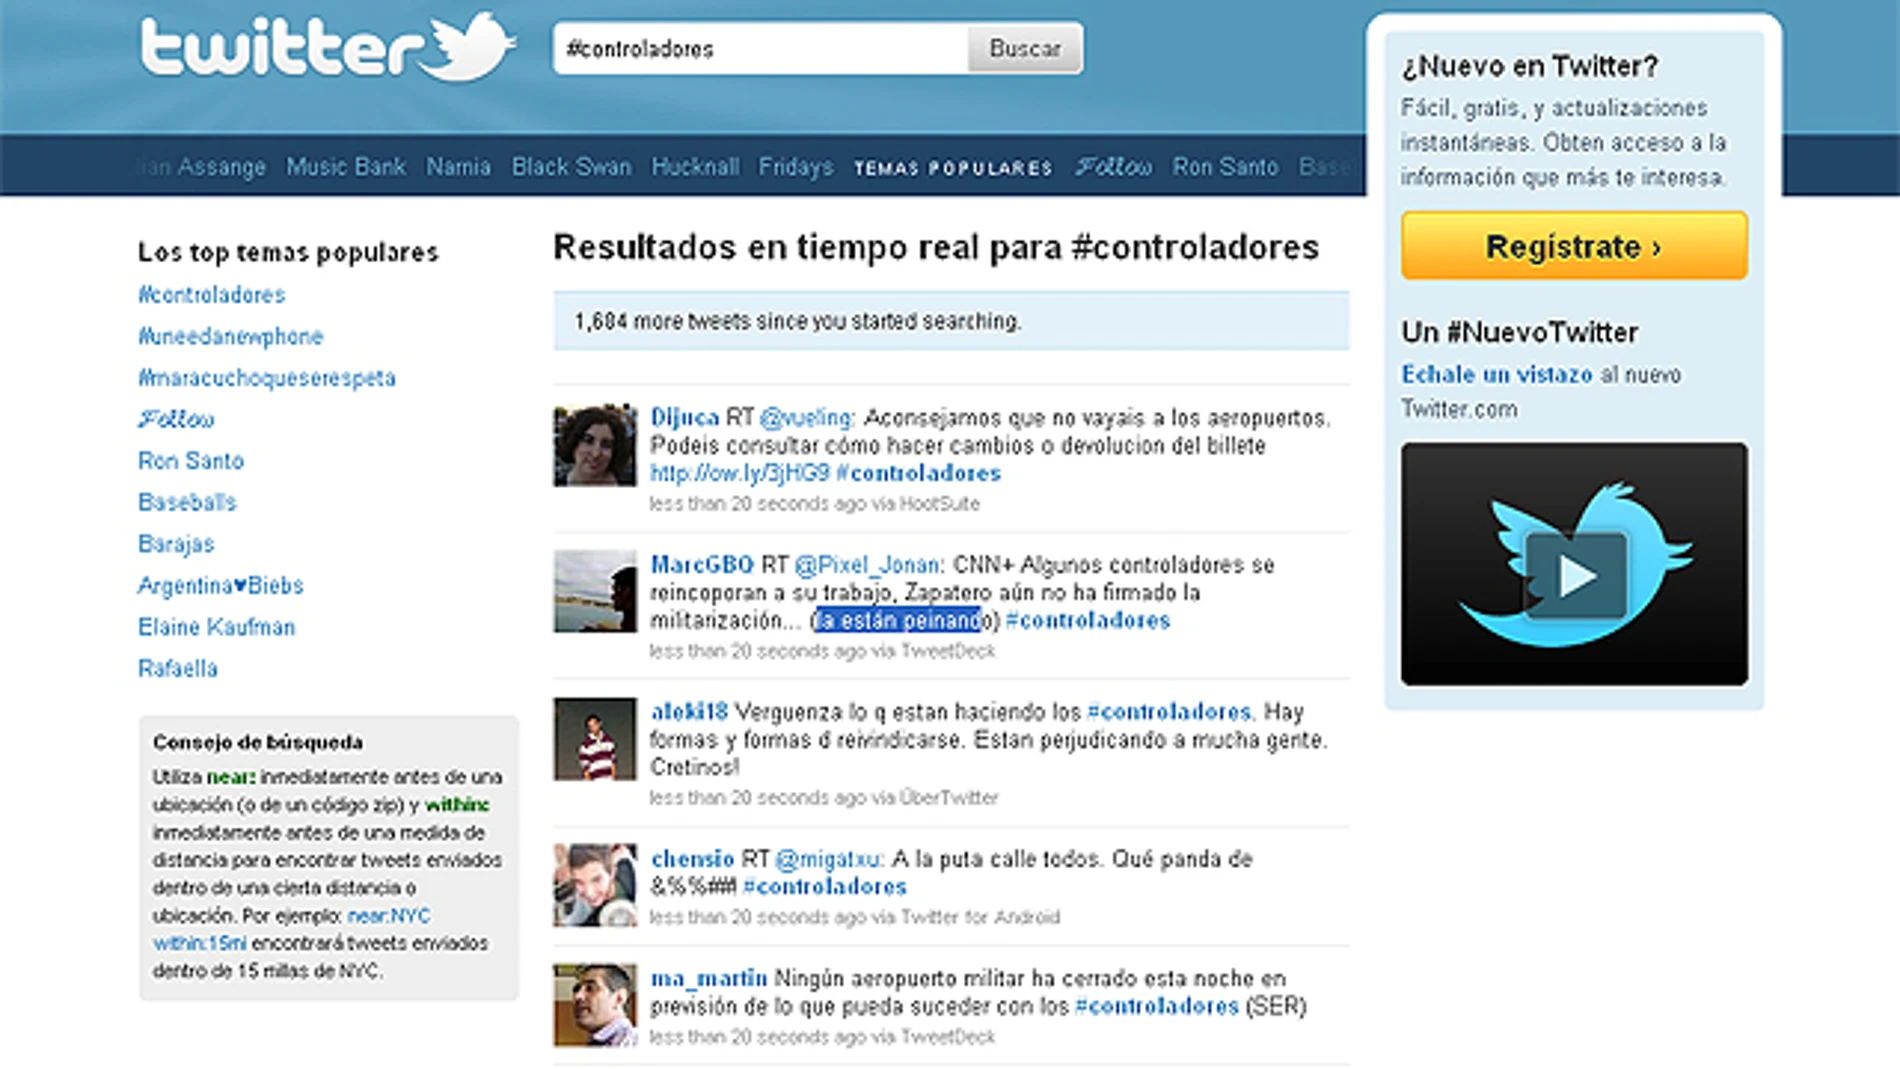This screenshot has width=1900, height=1069.
Task: Click the Regístrate button
Action: pyautogui.click(x=1574, y=246)
